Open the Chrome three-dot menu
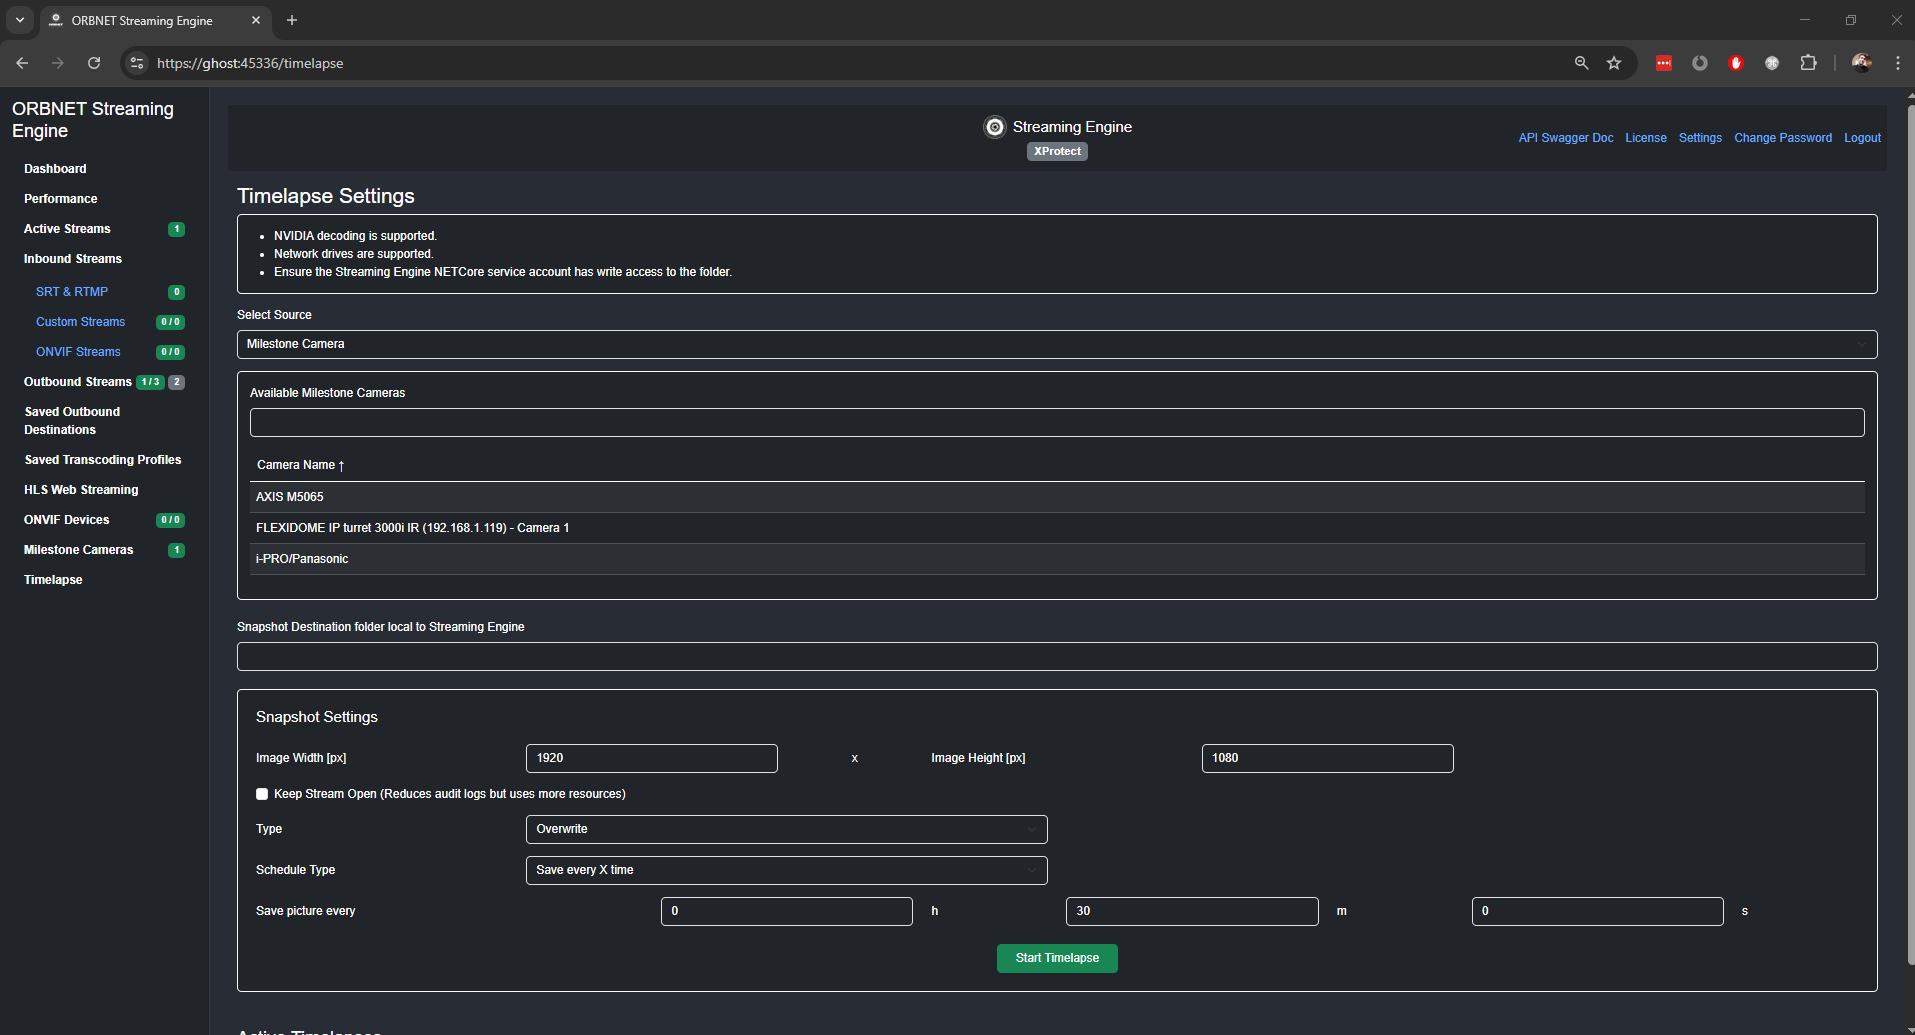Image resolution: width=1915 pixels, height=1035 pixels. [1897, 63]
